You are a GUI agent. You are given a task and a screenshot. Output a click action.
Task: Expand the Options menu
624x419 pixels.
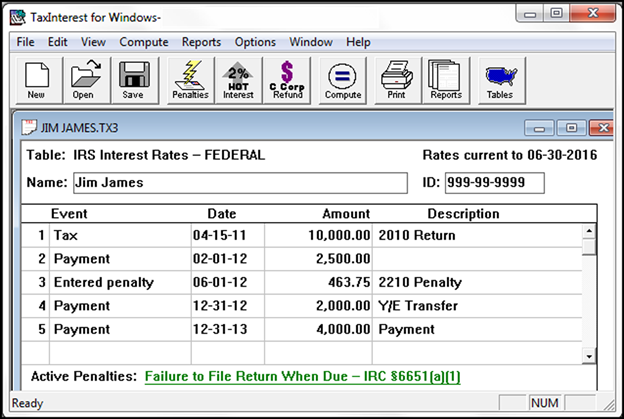point(255,42)
